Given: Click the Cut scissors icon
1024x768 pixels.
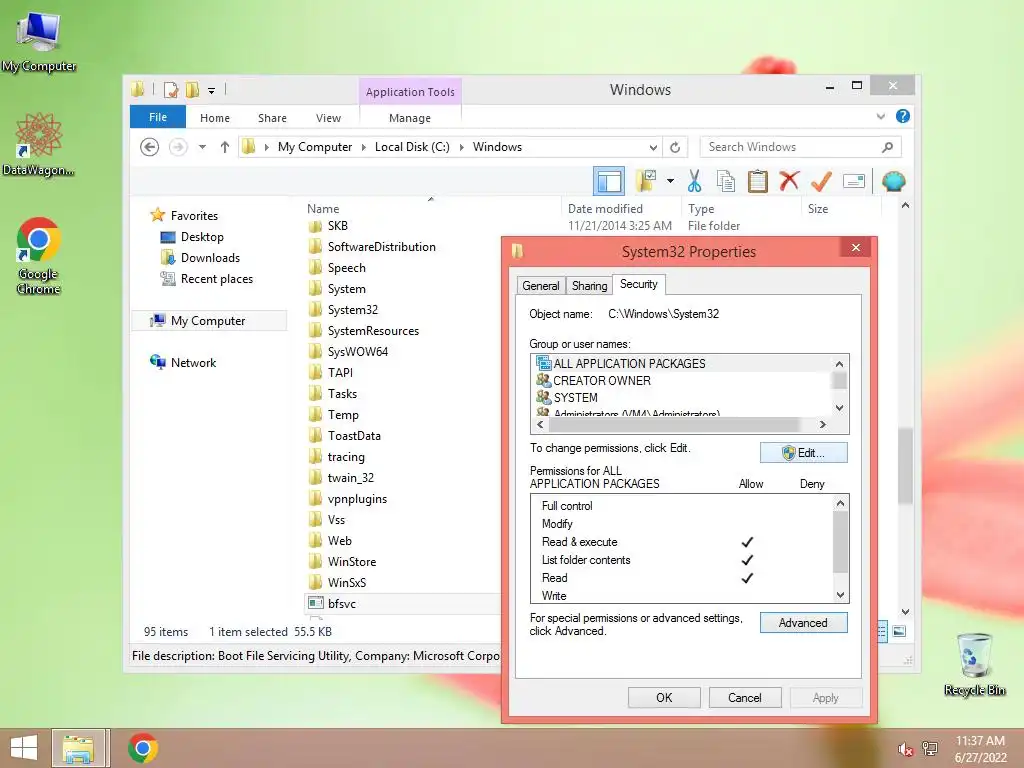Looking at the screenshot, I should pos(694,181).
